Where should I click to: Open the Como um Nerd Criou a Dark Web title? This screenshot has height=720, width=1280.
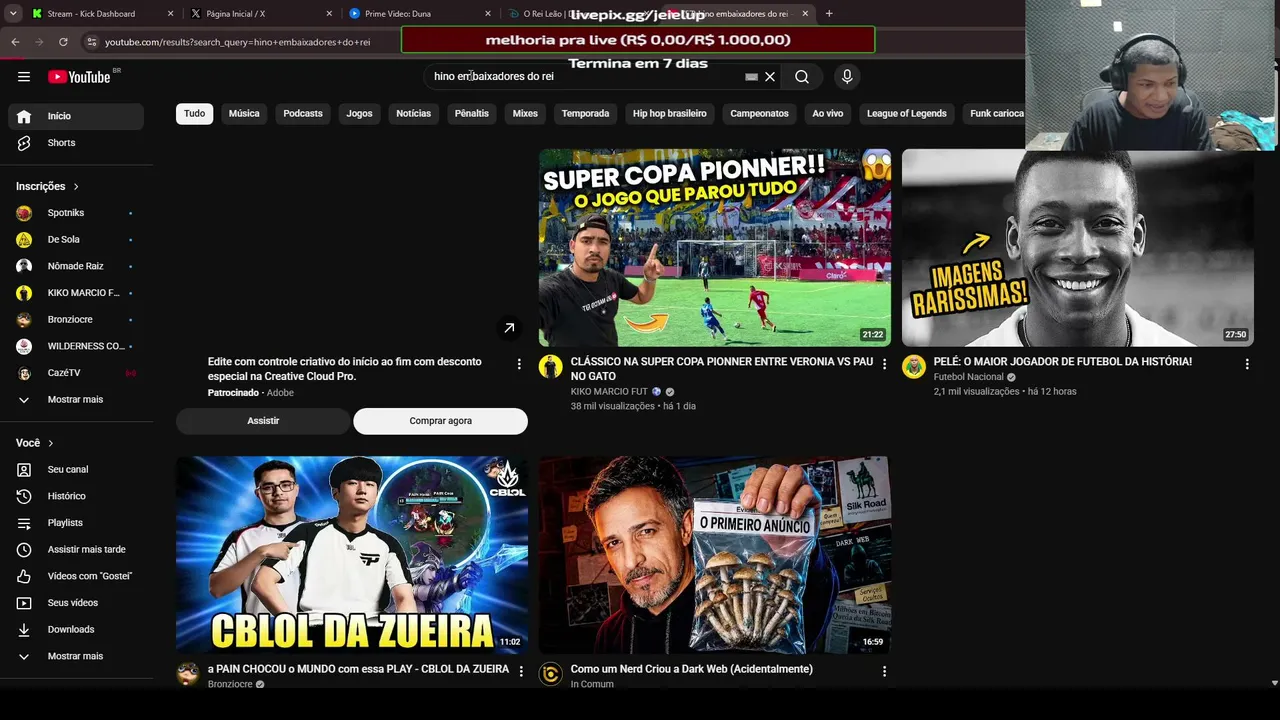692,669
